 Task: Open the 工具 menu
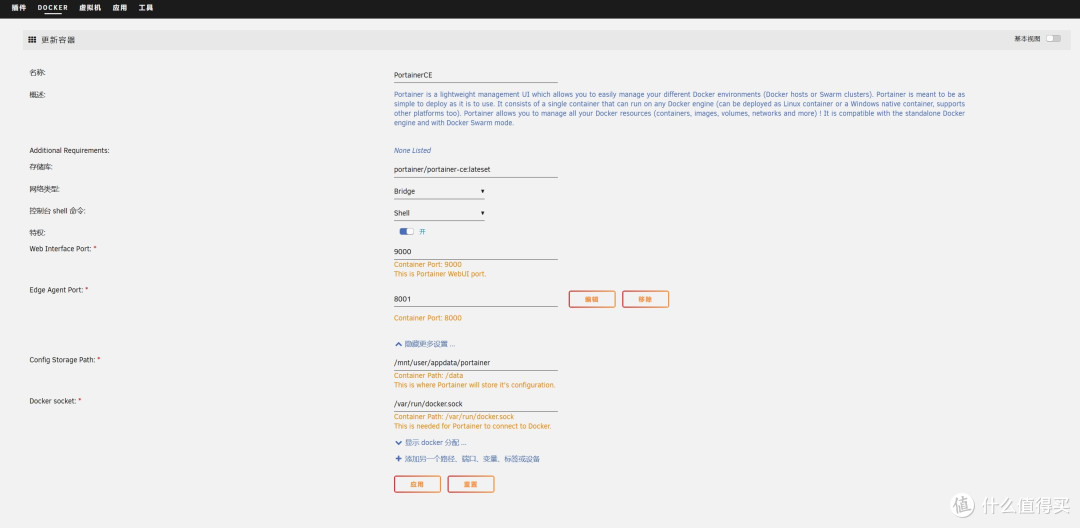pos(146,8)
